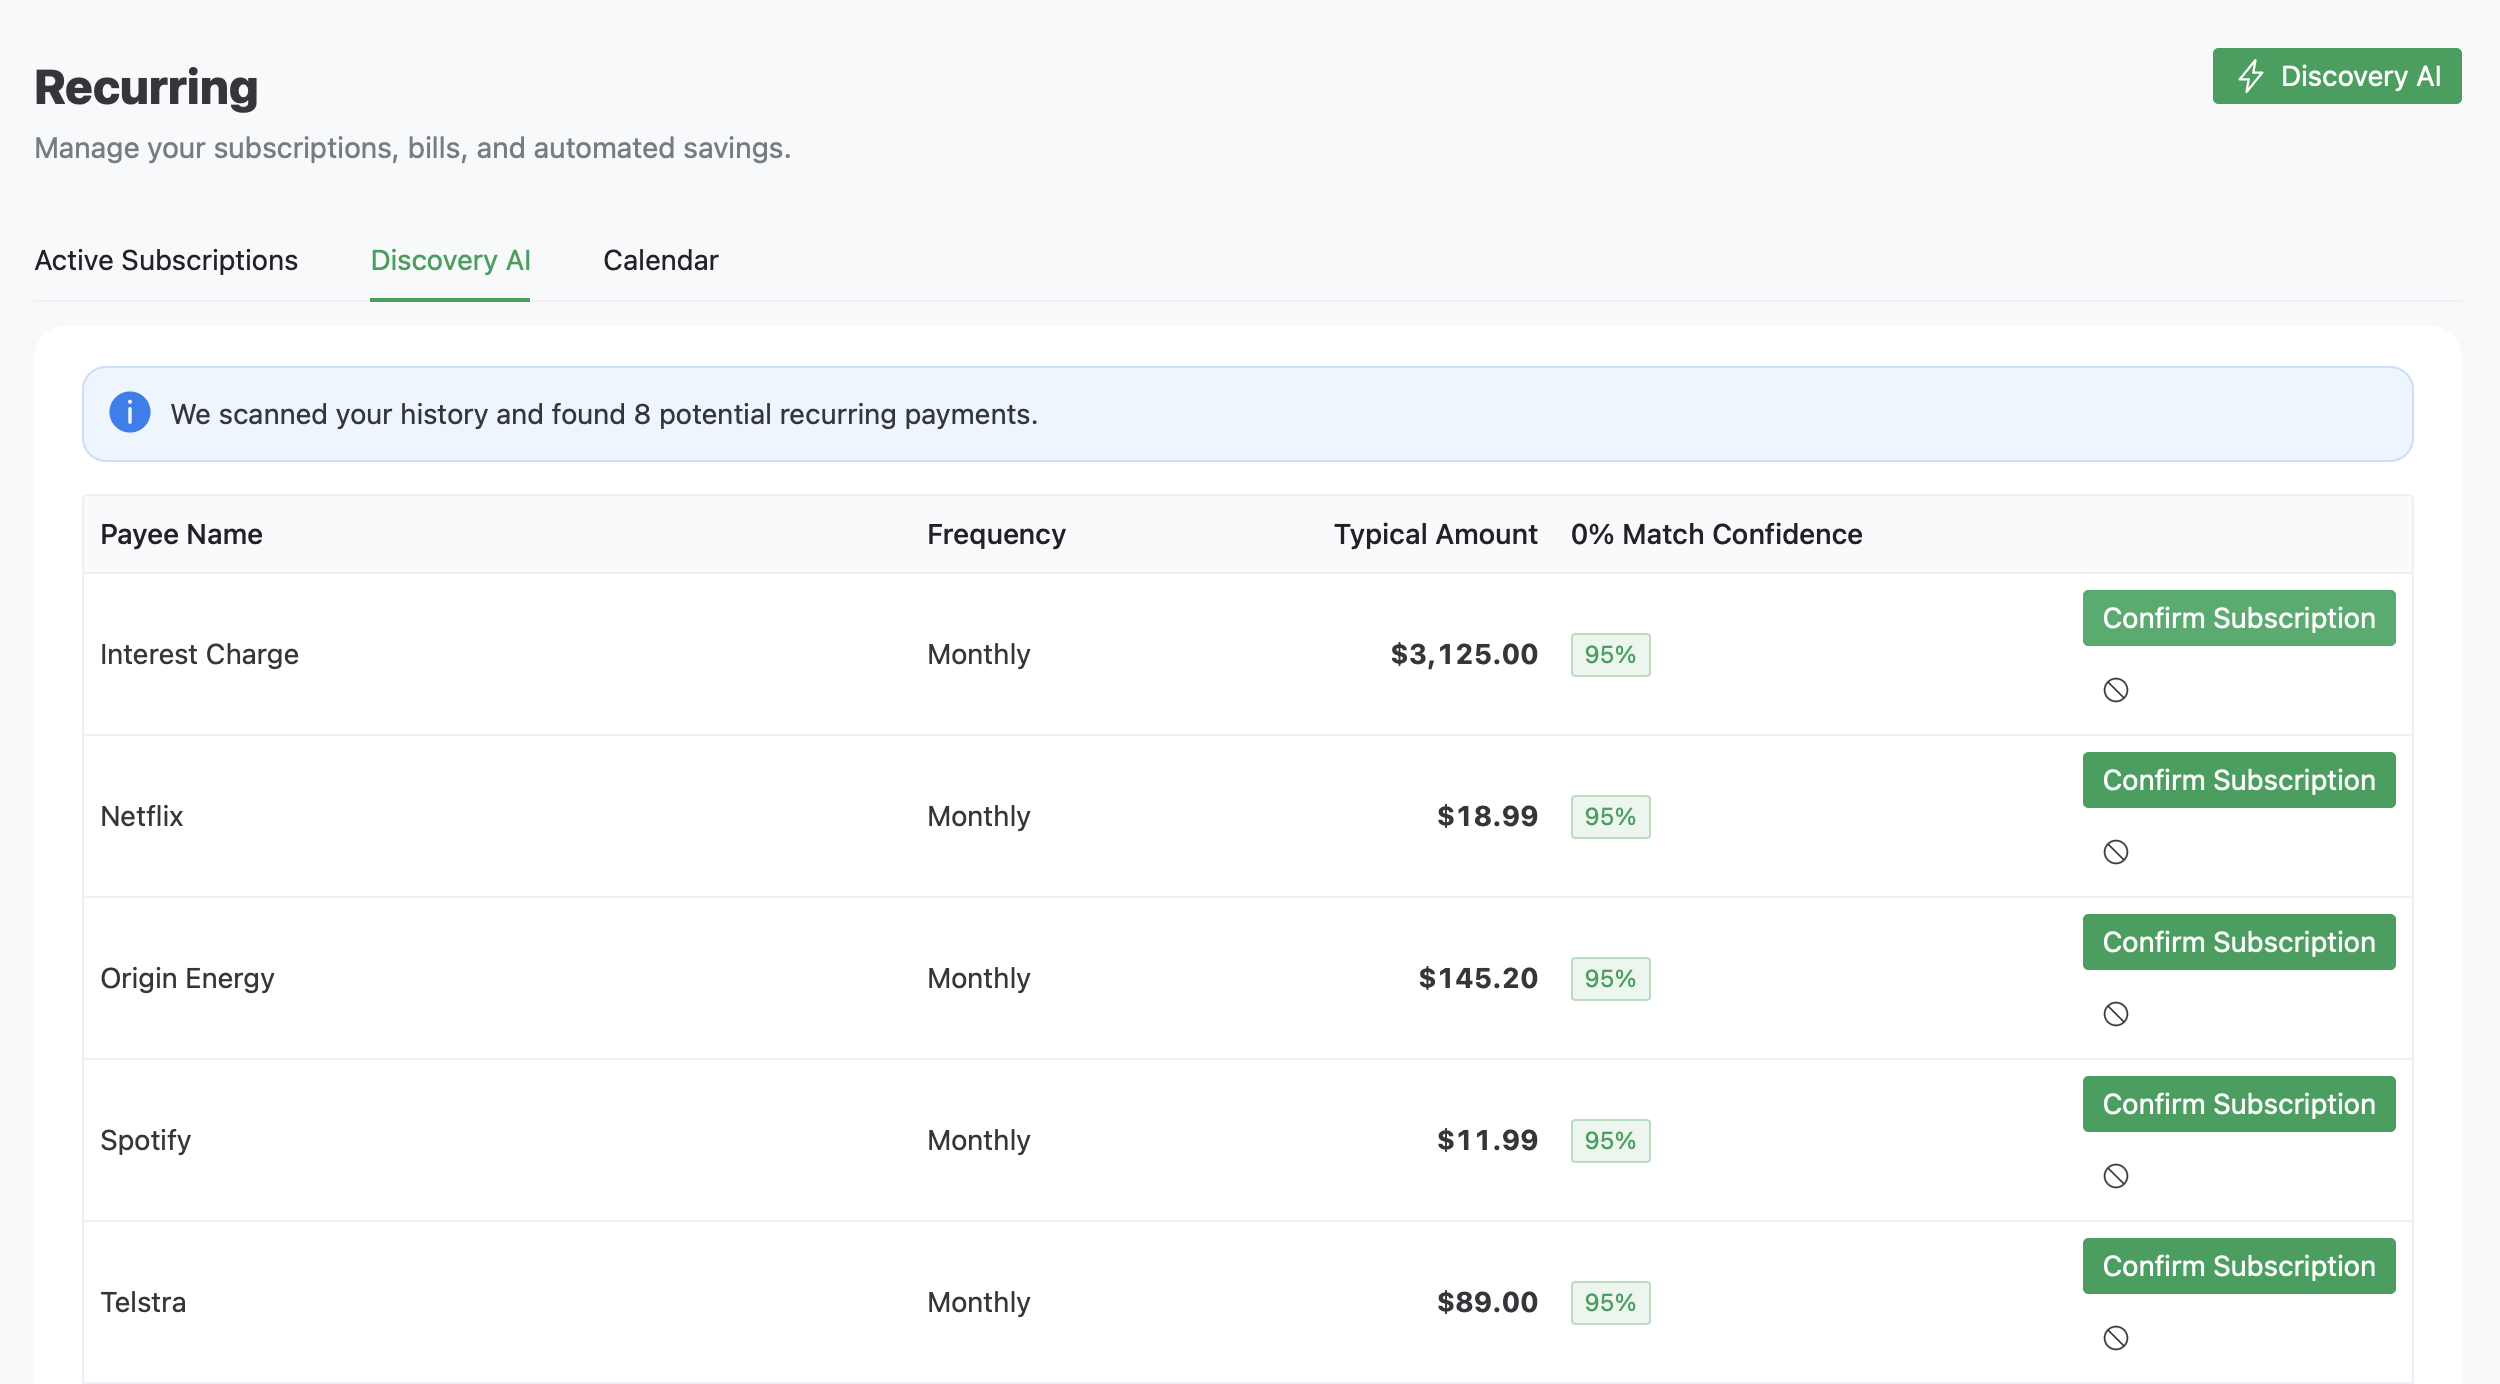Click Monthly frequency in the Origin Energy row
The width and height of the screenshot is (2500, 1384).
click(978, 978)
